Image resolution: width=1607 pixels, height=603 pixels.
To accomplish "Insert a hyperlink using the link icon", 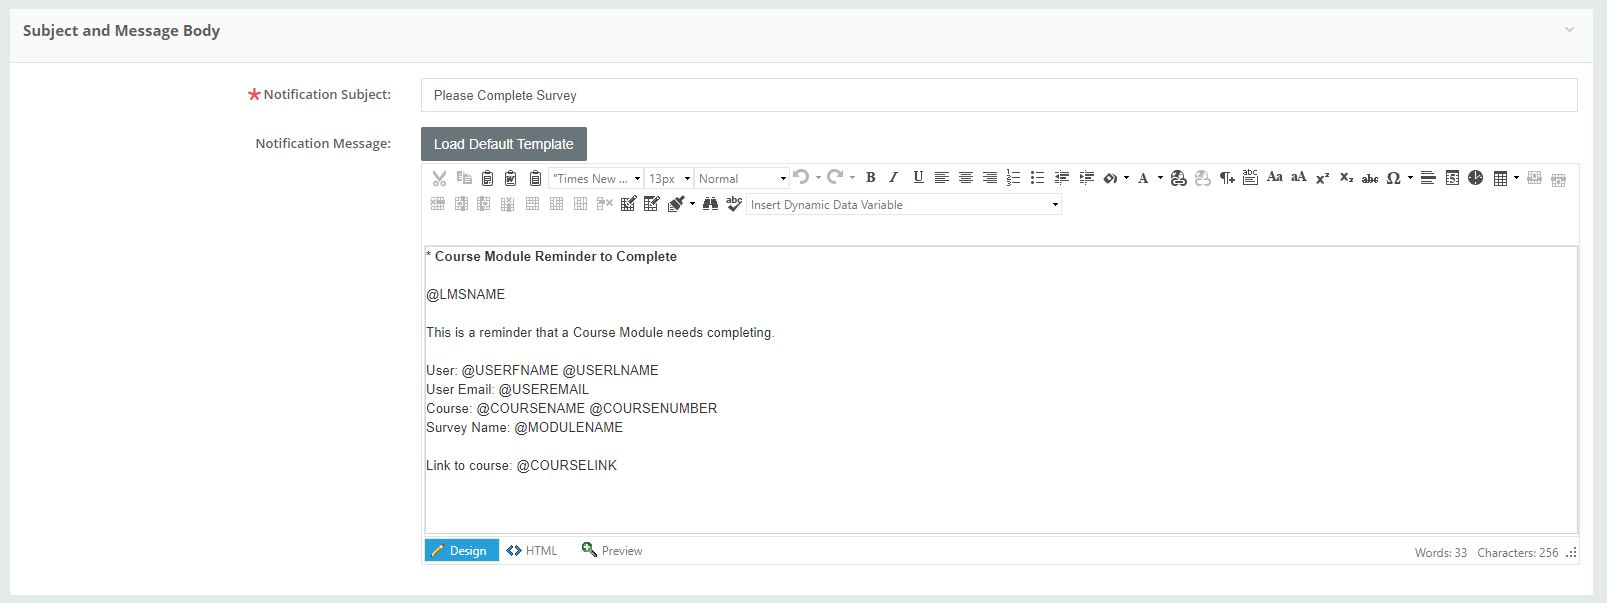I will [1178, 178].
